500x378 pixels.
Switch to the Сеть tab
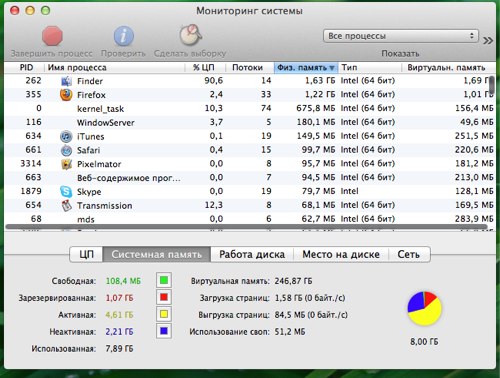(409, 254)
